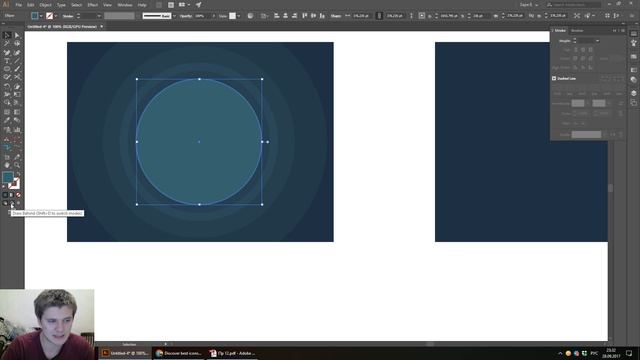640x360 pixels.
Task: Select the Type tool
Action: click(7, 61)
